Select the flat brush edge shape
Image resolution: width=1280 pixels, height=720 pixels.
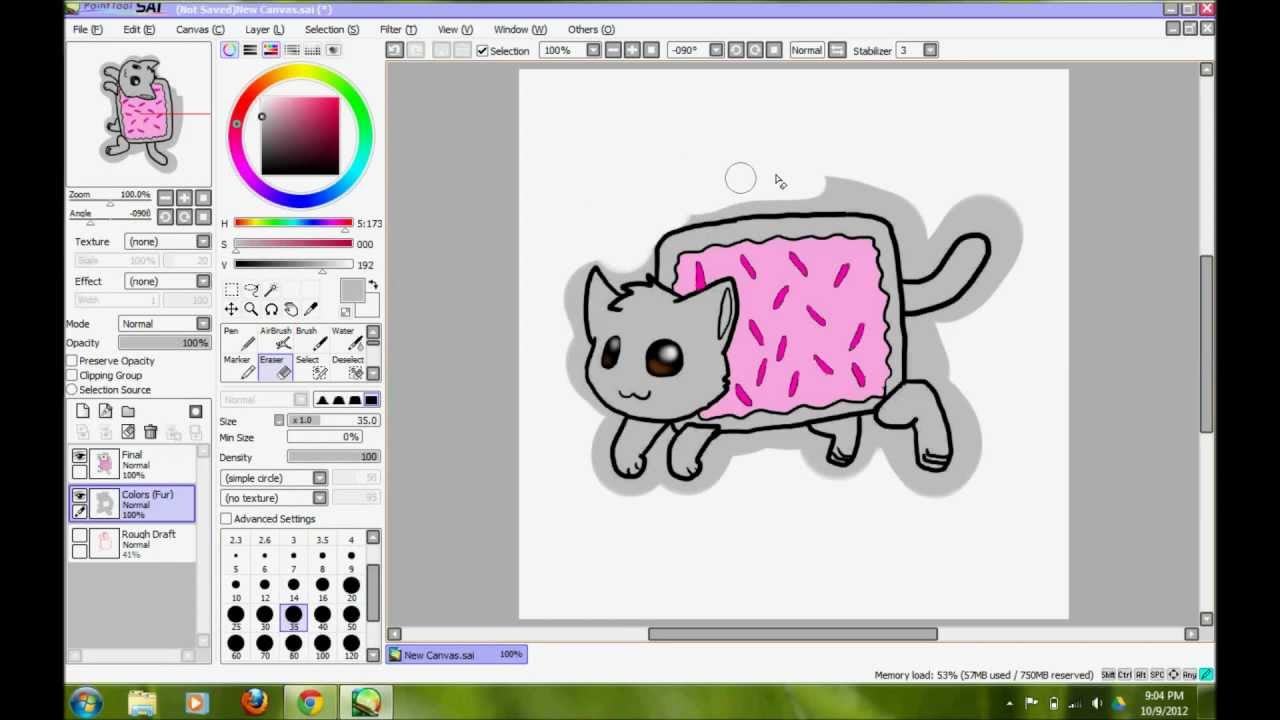coord(371,400)
